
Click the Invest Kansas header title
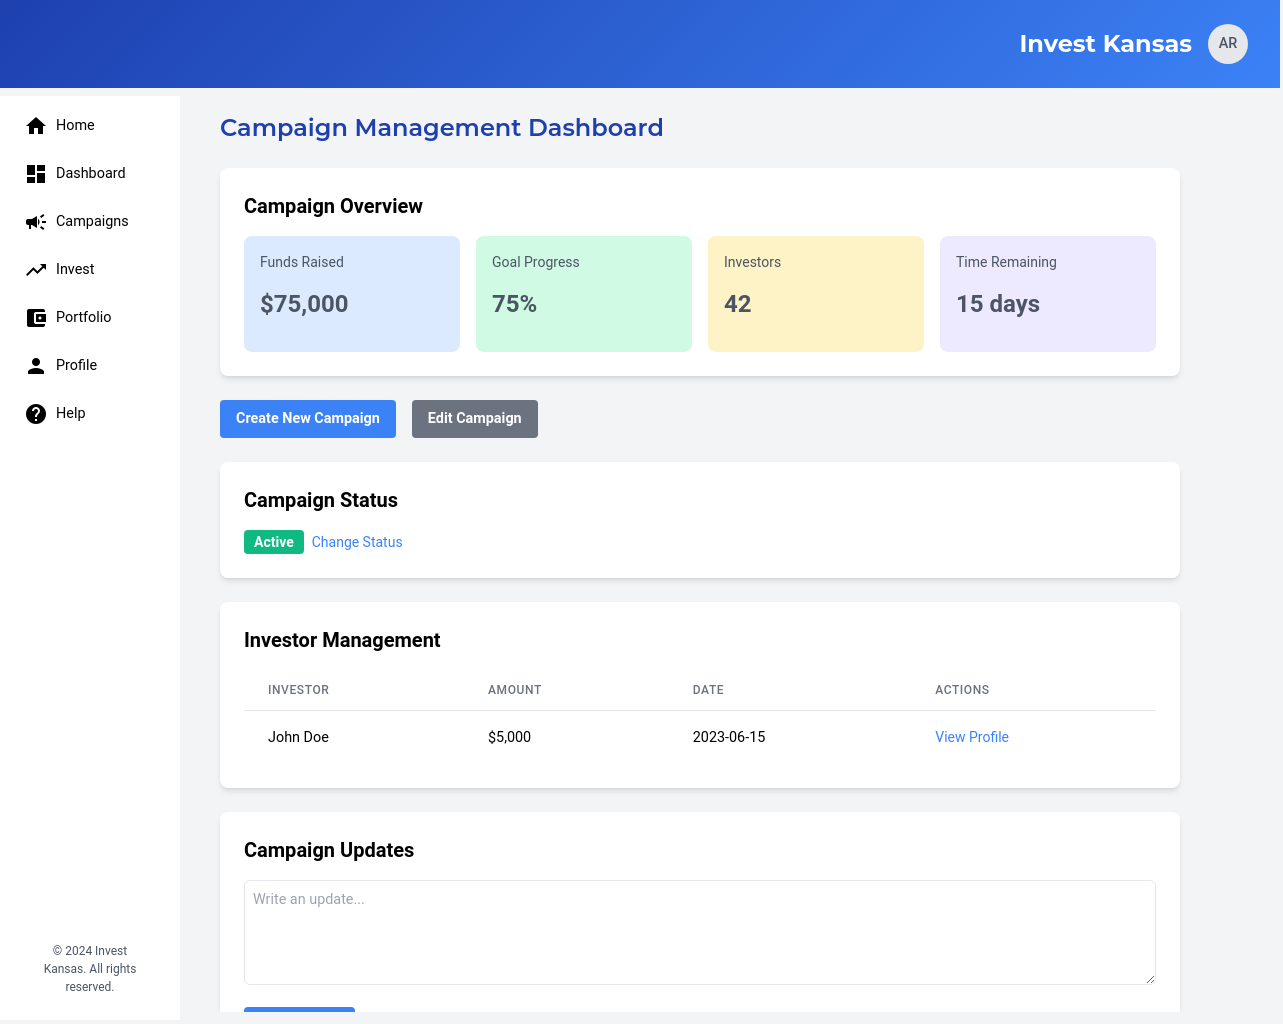coord(1105,44)
